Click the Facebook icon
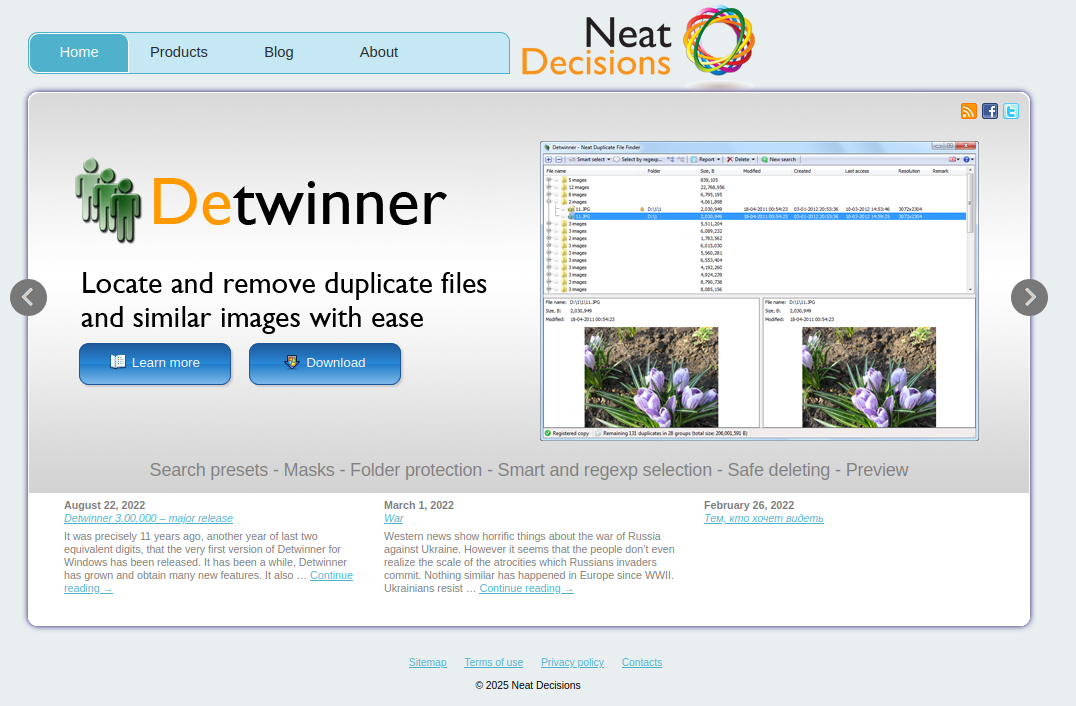The image size is (1076, 706). 990,111
